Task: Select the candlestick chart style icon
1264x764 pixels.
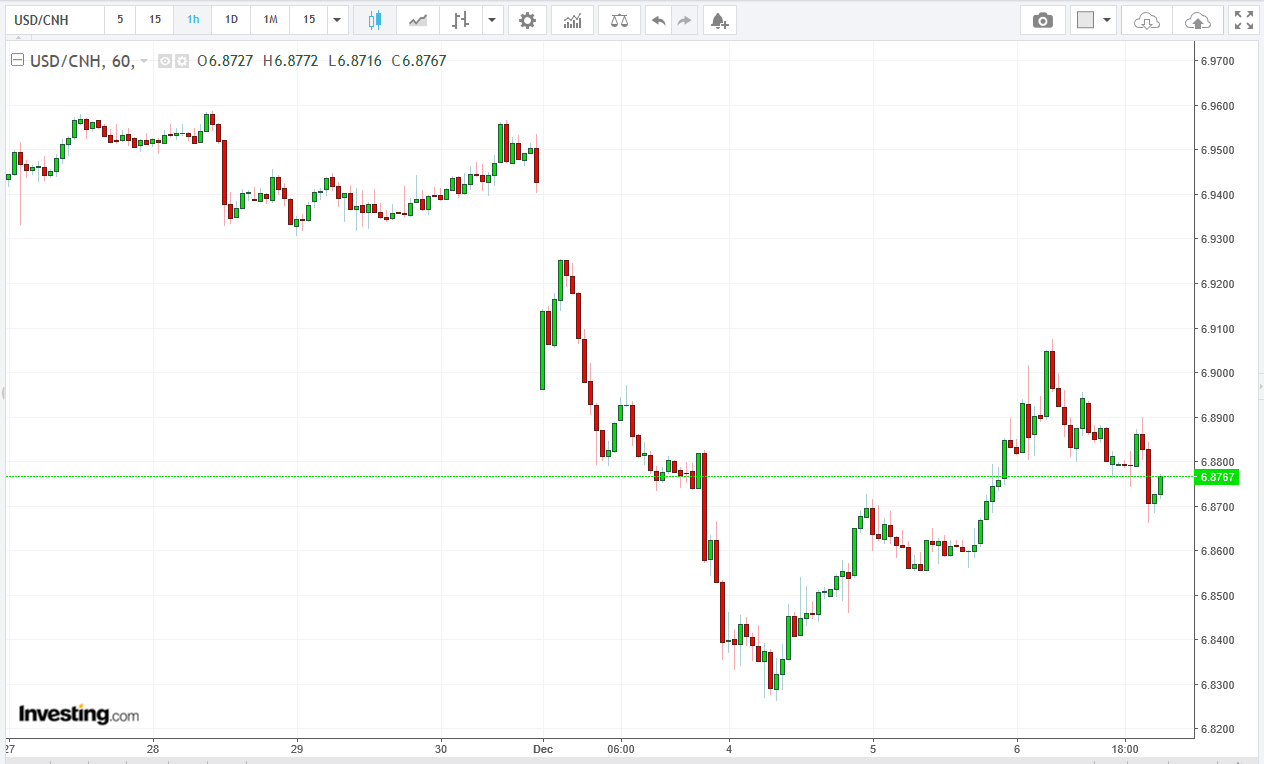Action: [x=375, y=20]
